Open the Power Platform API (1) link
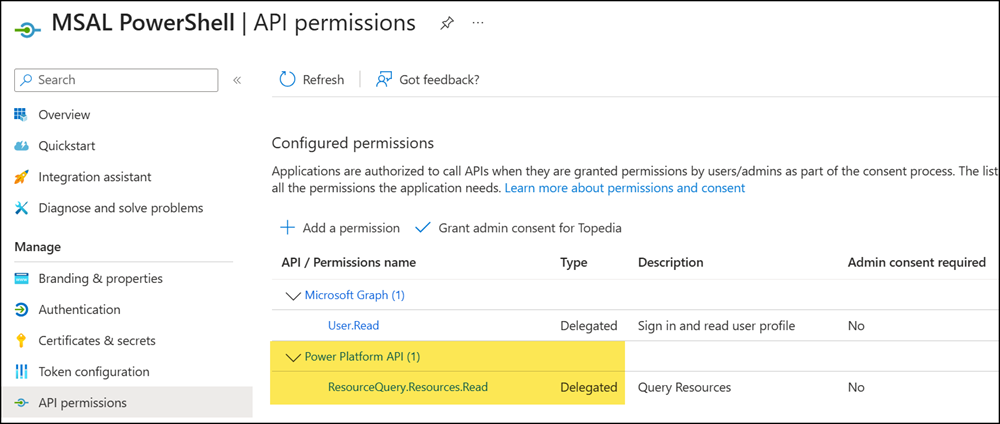 (x=362, y=357)
